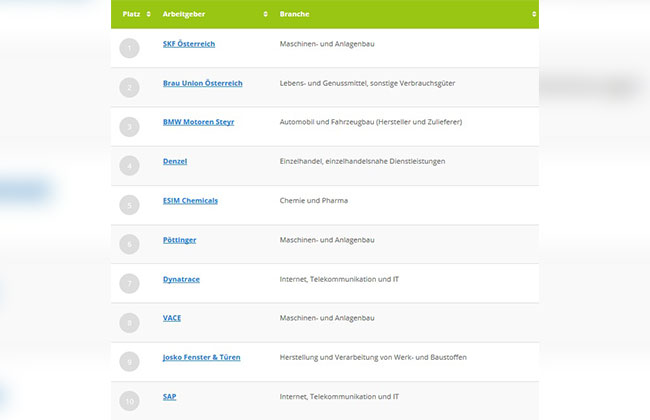This screenshot has width=650, height=420.
Task: Open the VACE employer link
Action: (172, 318)
